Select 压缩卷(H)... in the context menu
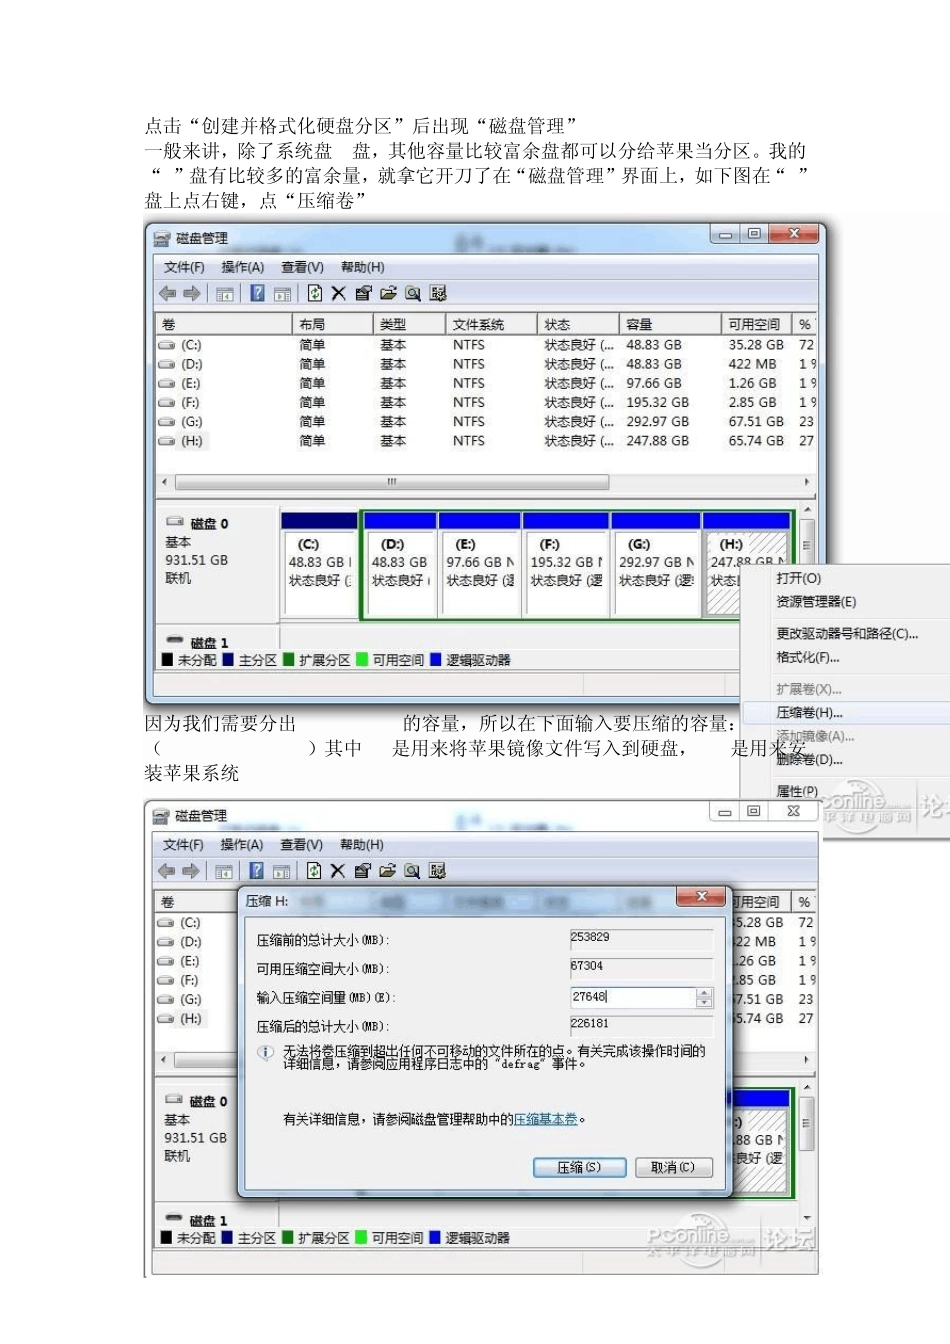Image resolution: width=950 pixels, height=1344 pixels. pos(809,713)
